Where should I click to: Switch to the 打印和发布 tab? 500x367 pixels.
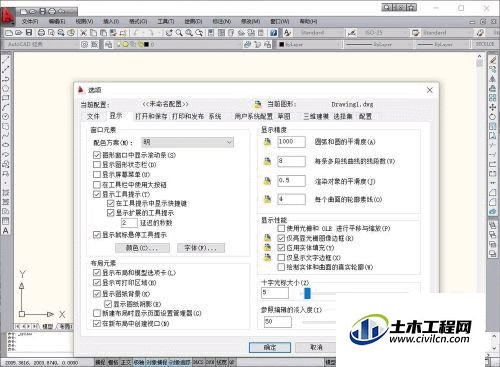tap(188, 116)
